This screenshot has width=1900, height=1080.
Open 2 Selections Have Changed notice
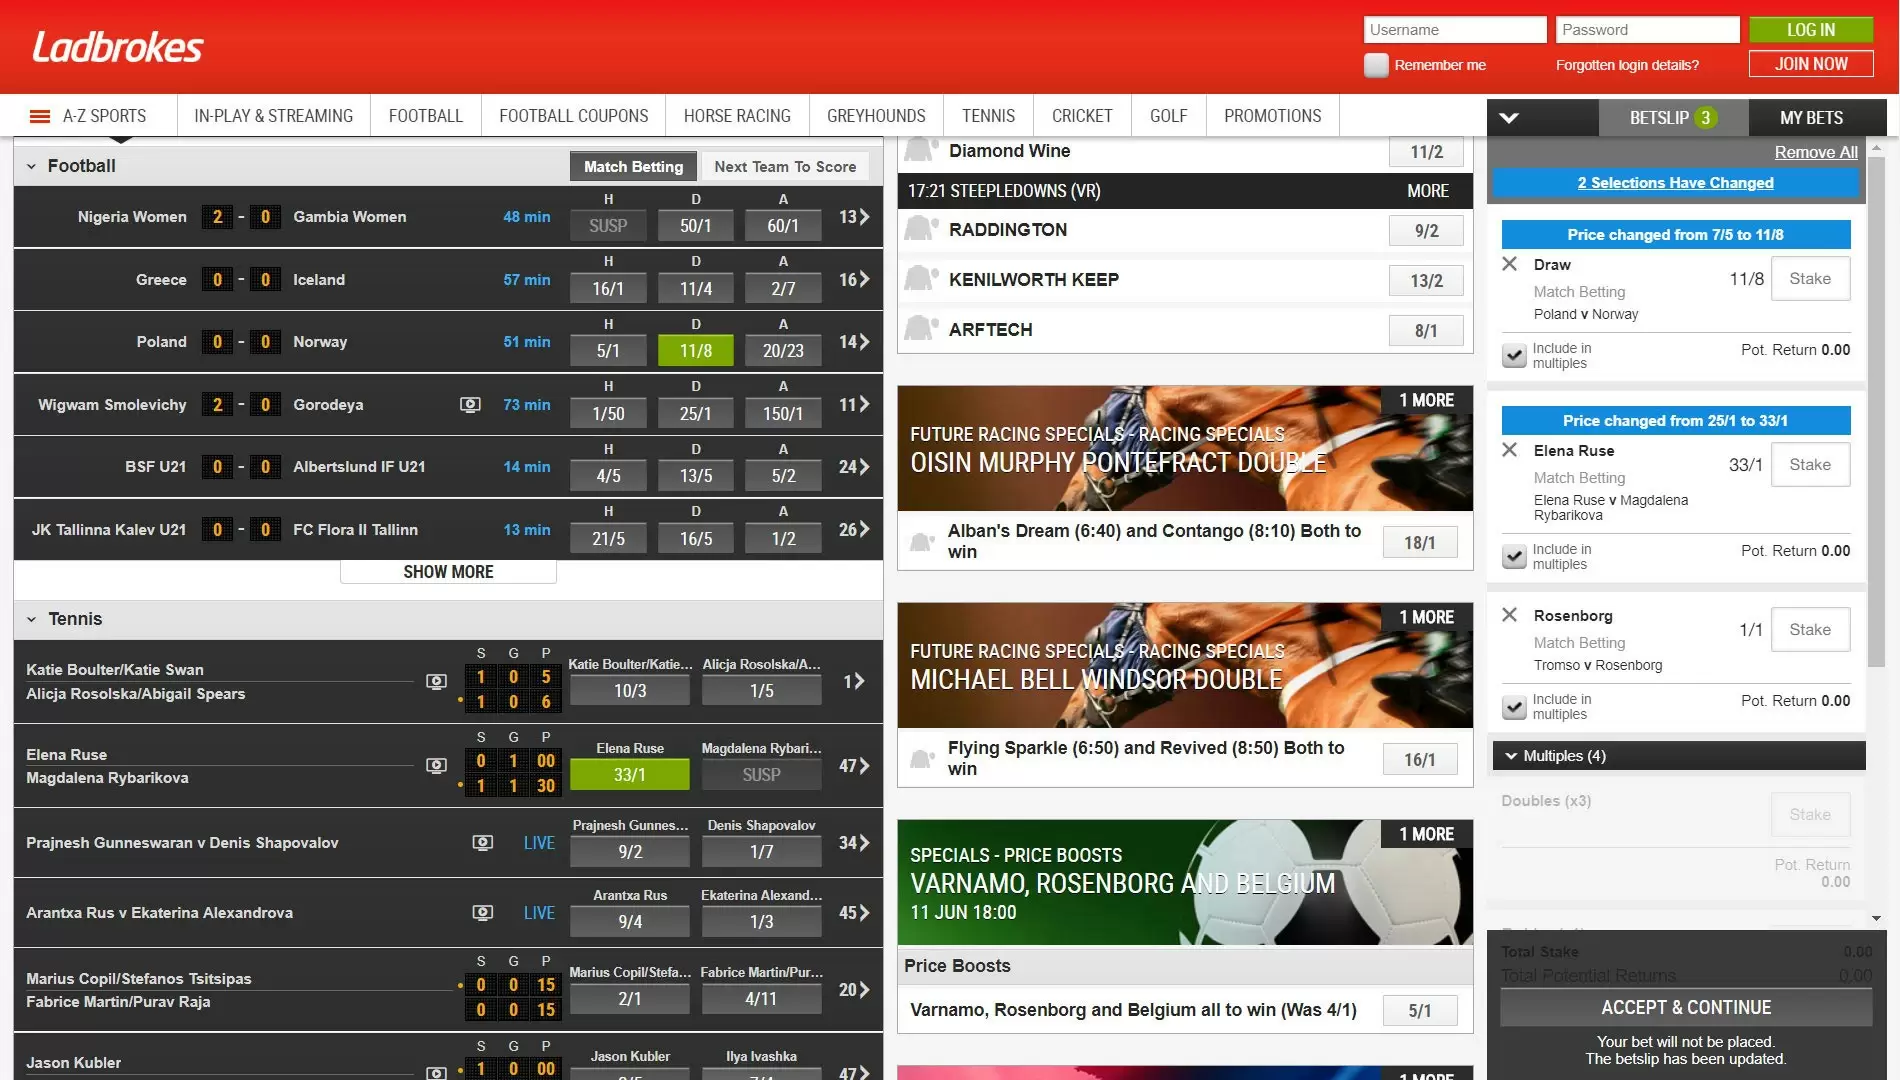point(1675,183)
